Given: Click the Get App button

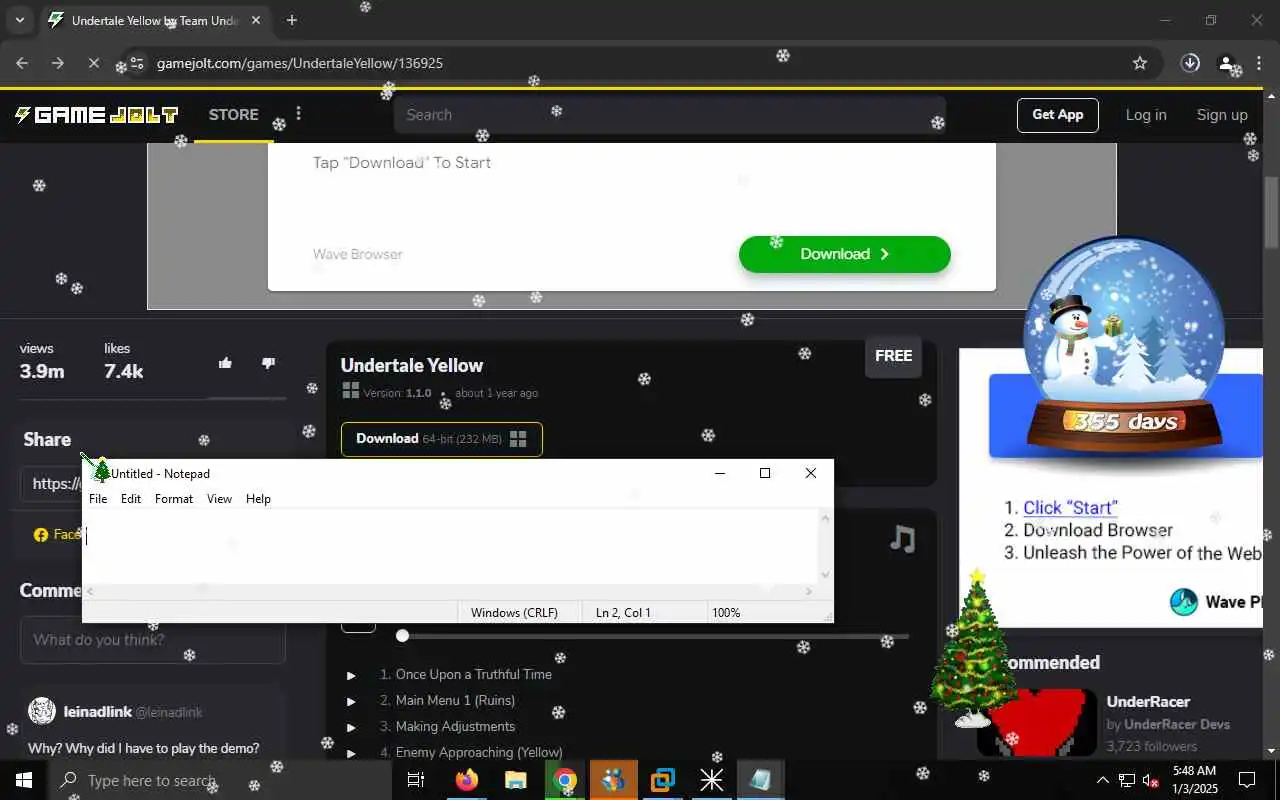Looking at the screenshot, I should pyautogui.click(x=1057, y=115).
